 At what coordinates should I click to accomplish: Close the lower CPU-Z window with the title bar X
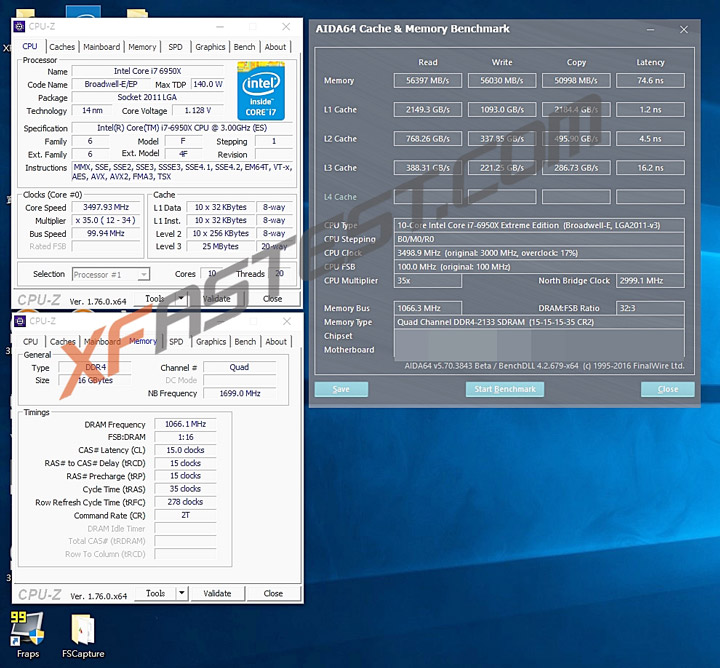287,321
